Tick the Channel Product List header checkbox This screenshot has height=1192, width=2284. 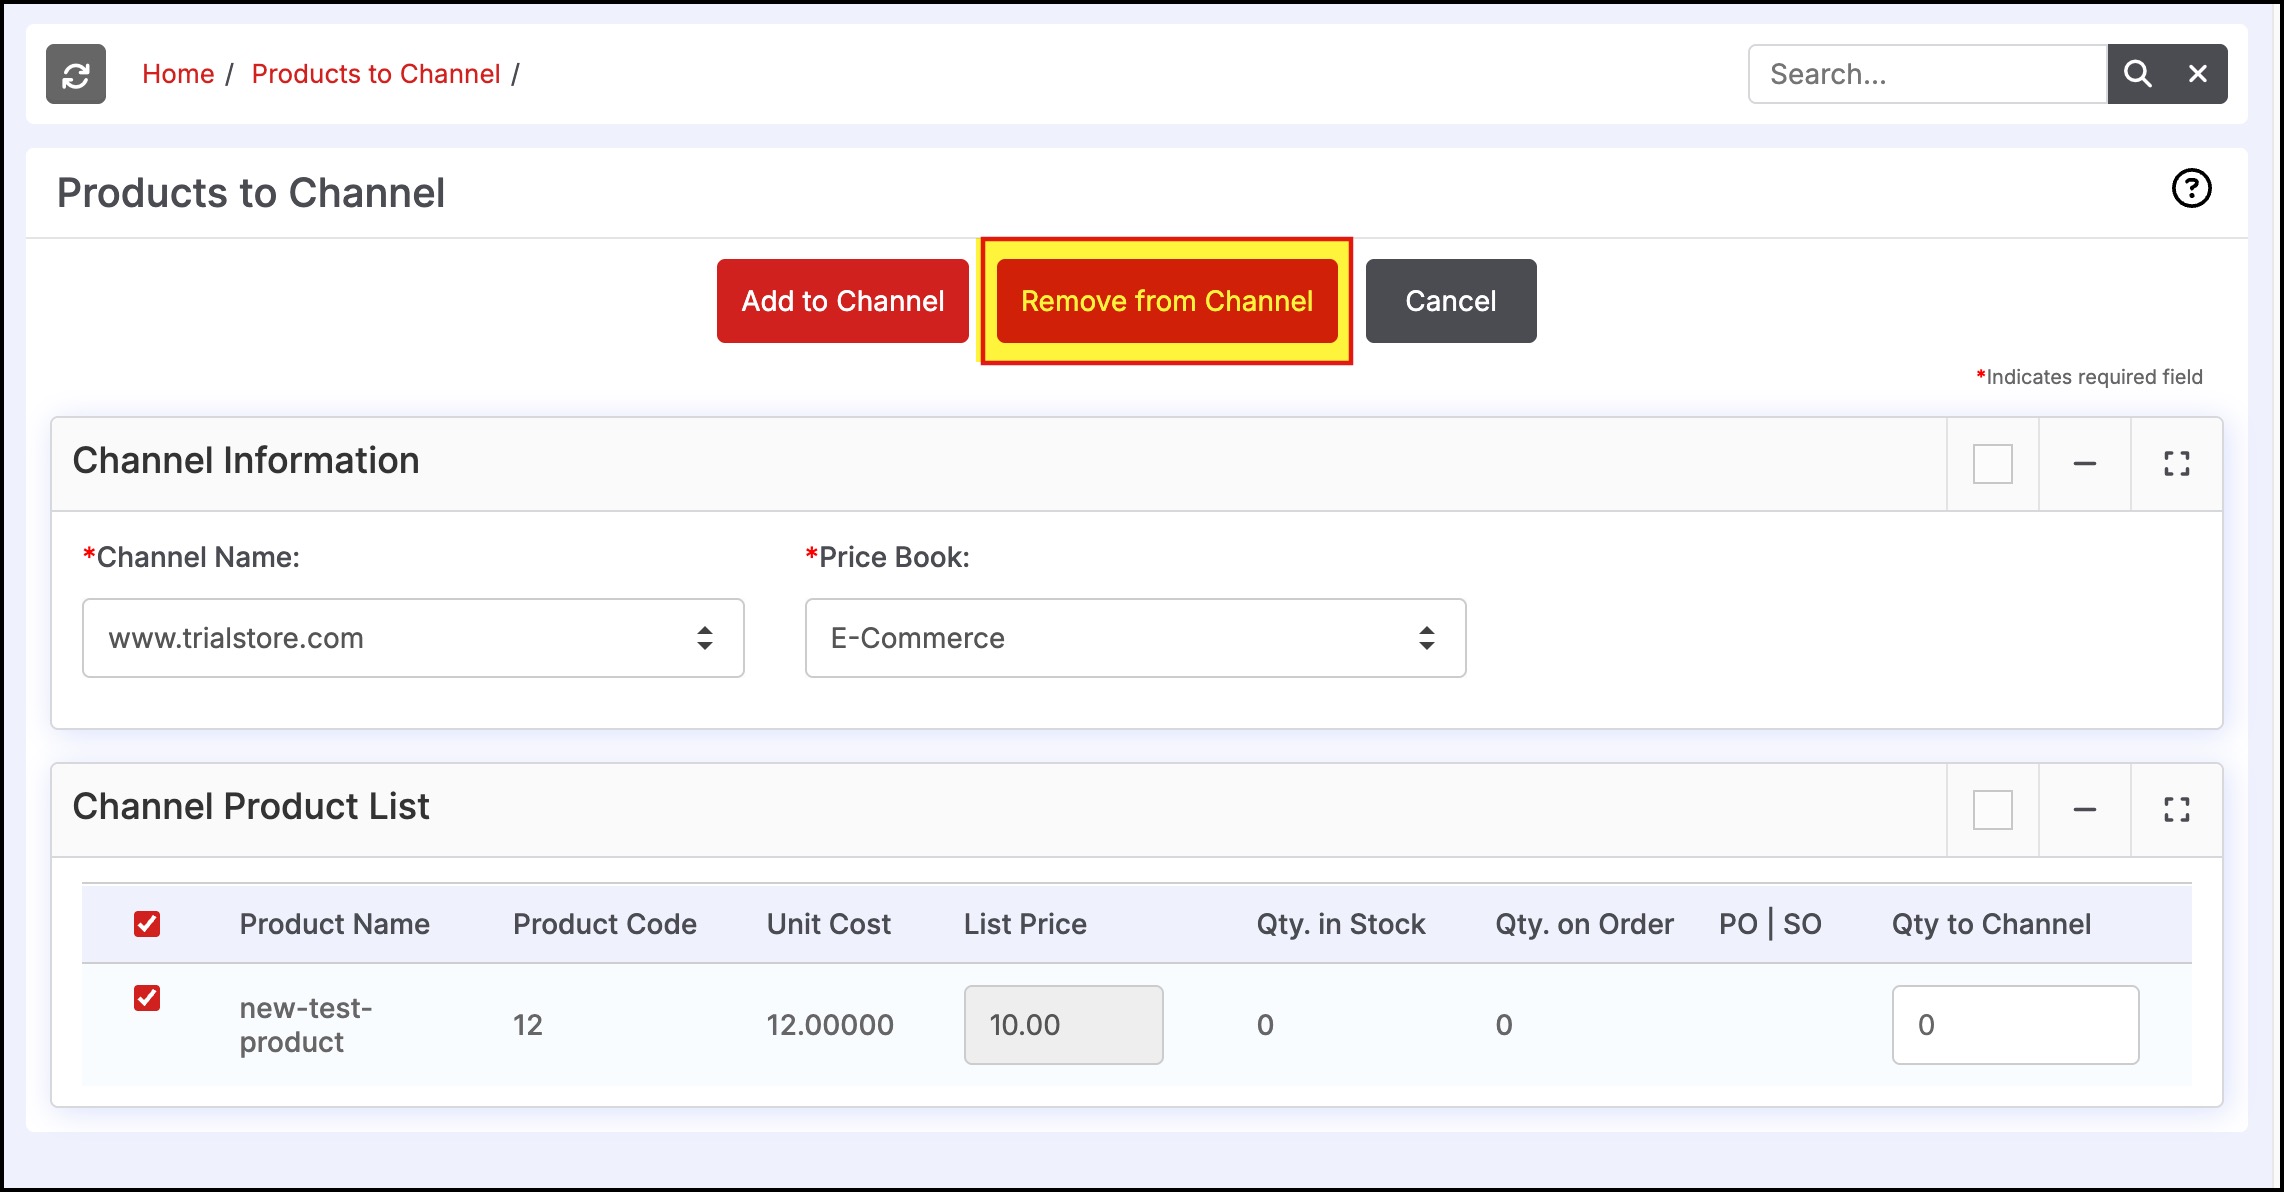pos(1992,810)
